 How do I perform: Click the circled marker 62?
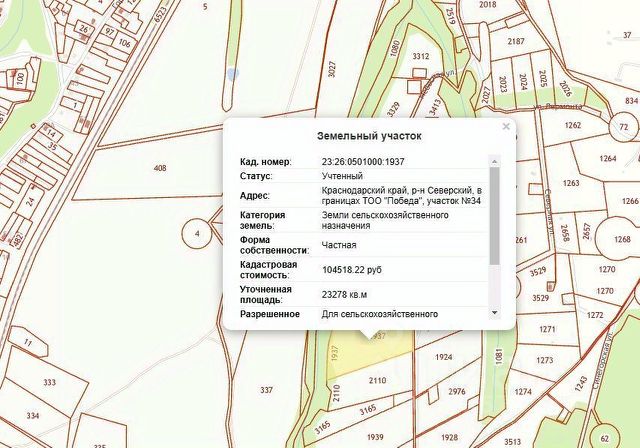click(x=605, y=438)
